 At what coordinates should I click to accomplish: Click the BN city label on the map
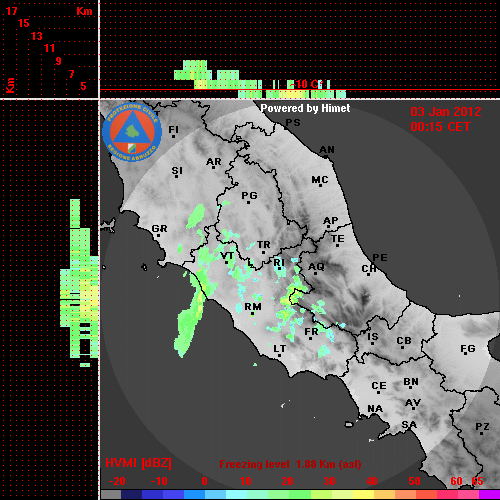coord(411,382)
